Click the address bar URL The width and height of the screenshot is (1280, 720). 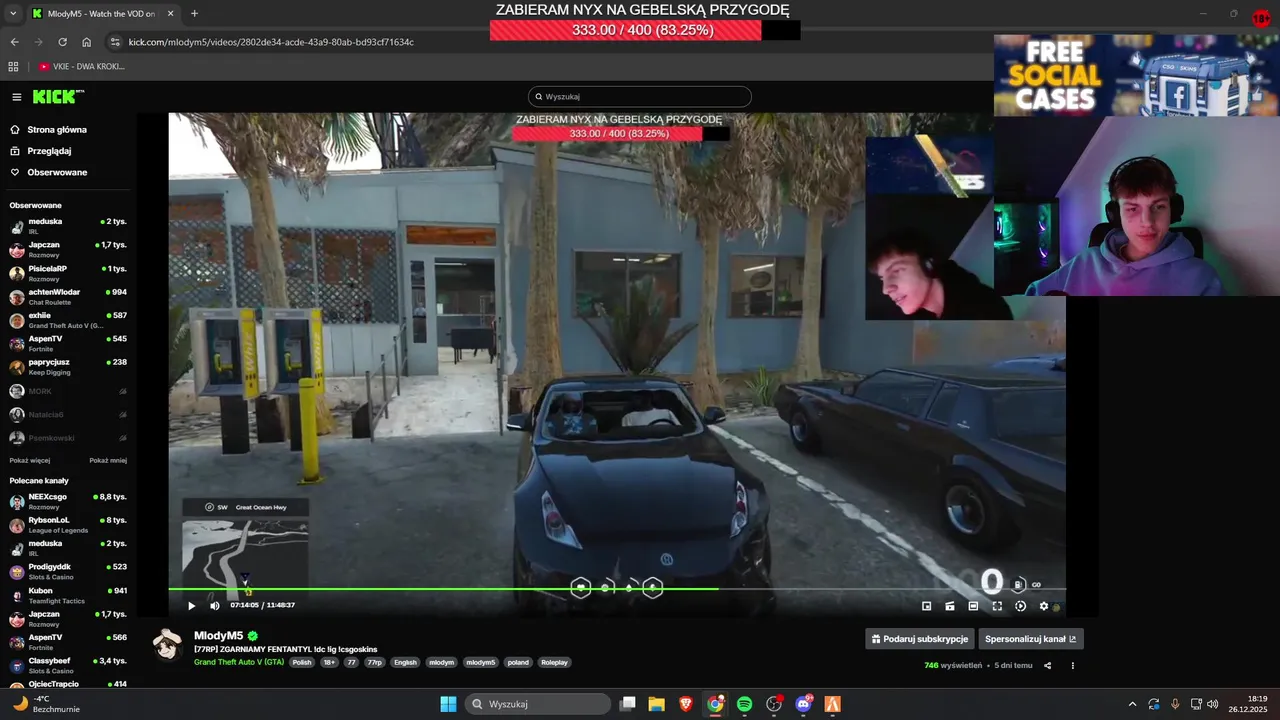pyautogui.click(x=271, y=42)
